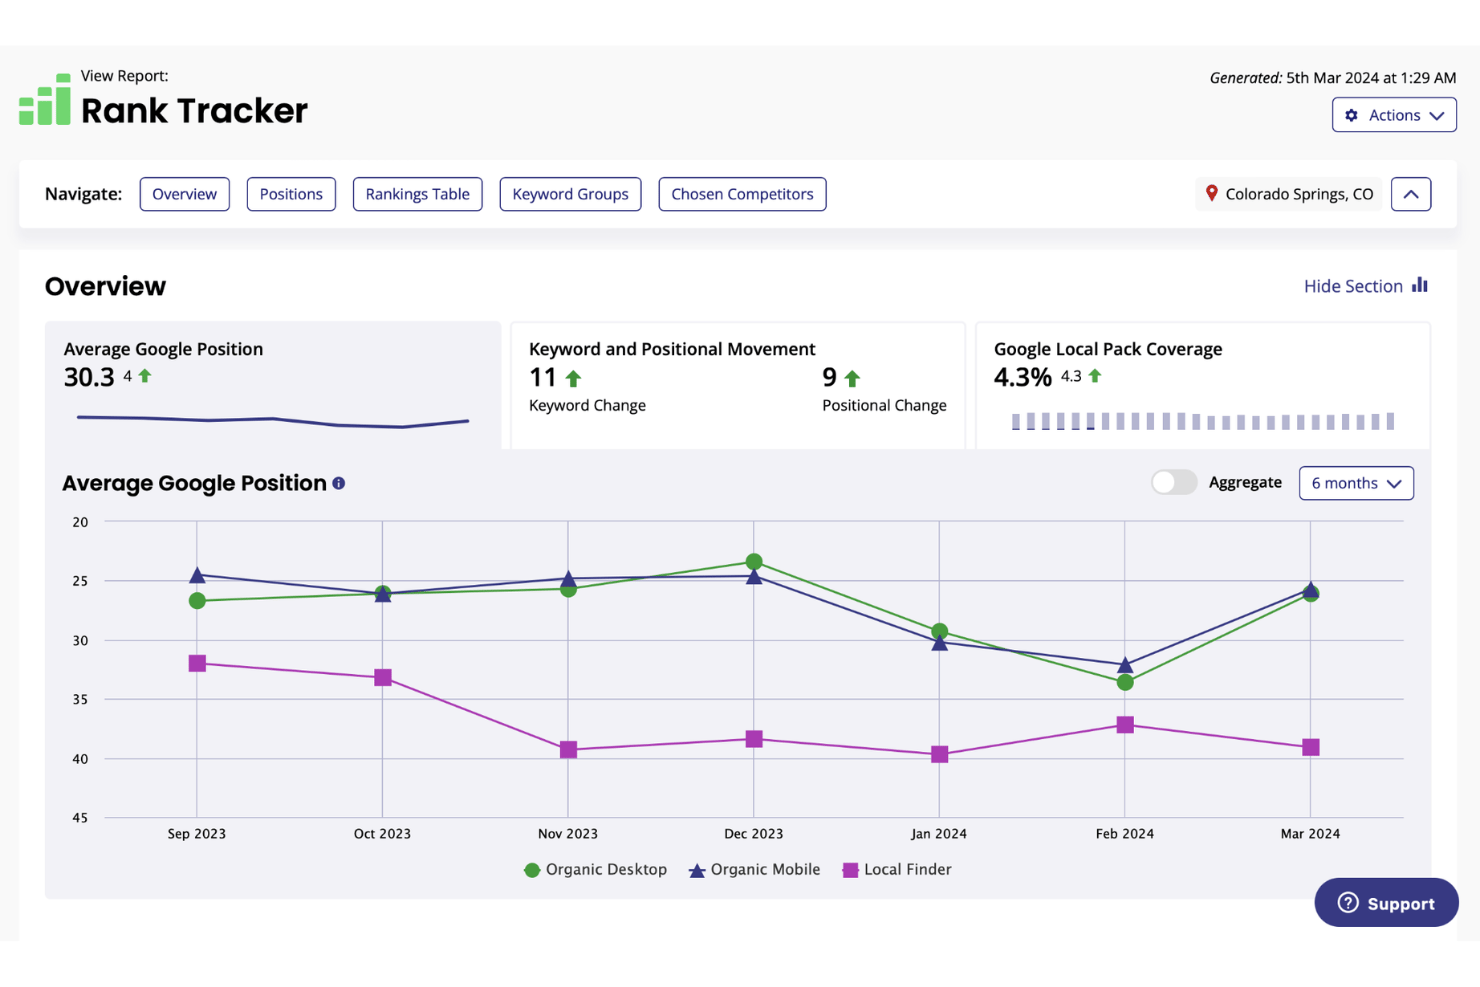Click Local Finder square for Feb 2024
The height and width of the screenshot is (987, 1480).
coord(1125,724)
